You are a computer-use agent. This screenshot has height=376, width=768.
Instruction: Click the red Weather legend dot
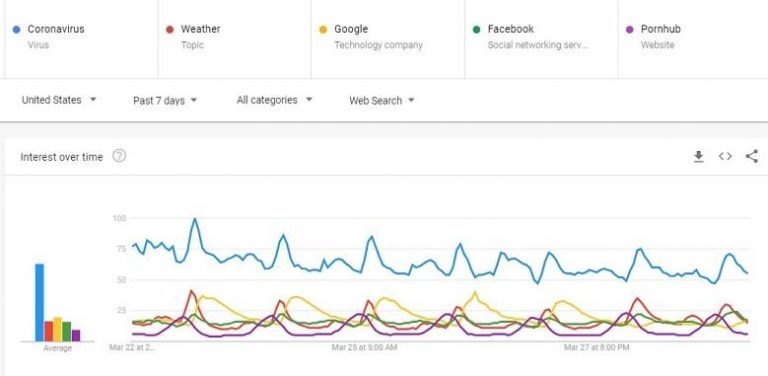[169, 29]
